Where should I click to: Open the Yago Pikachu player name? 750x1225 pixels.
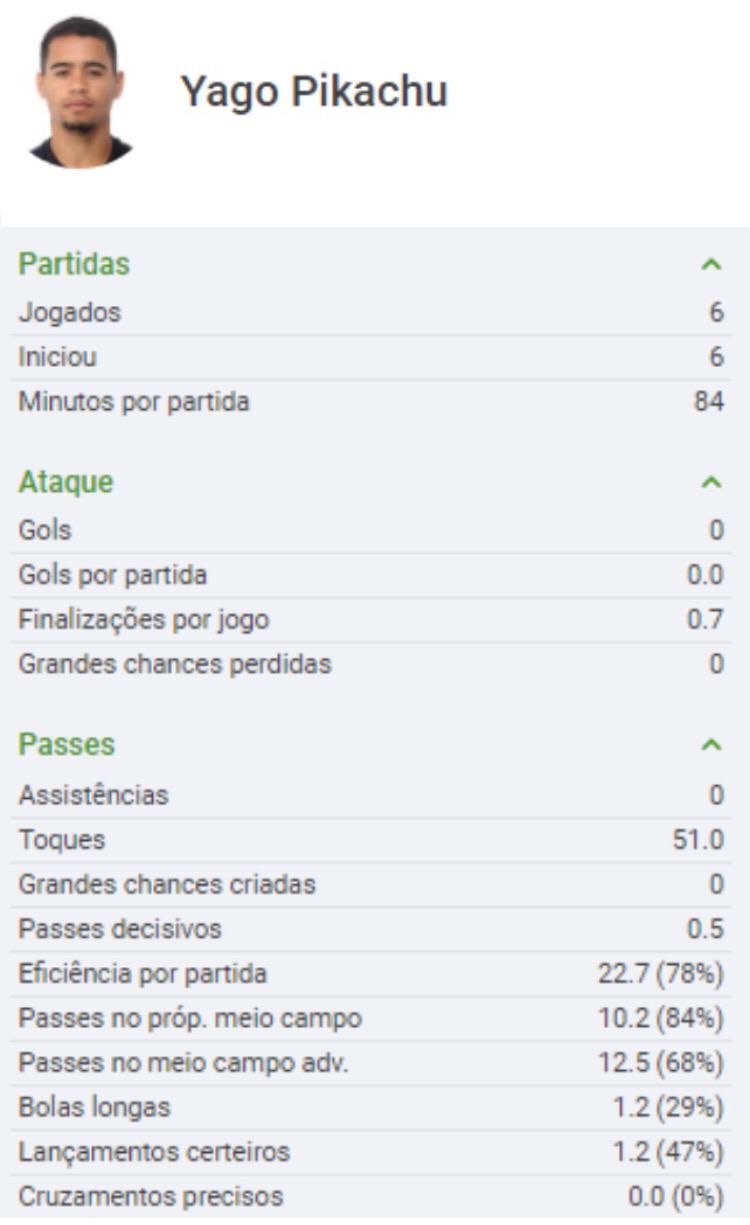(x=313, y=92)
